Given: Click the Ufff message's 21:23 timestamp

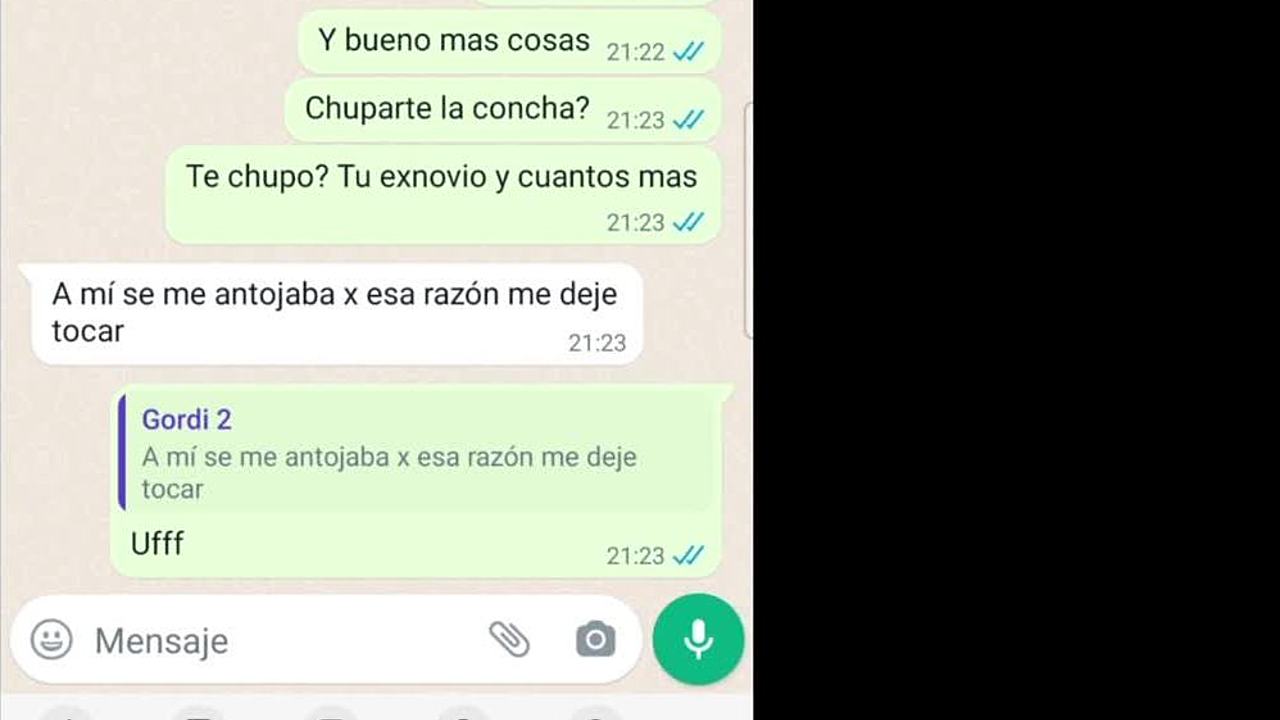Looking at the screenshot, I should pos(635,555).
